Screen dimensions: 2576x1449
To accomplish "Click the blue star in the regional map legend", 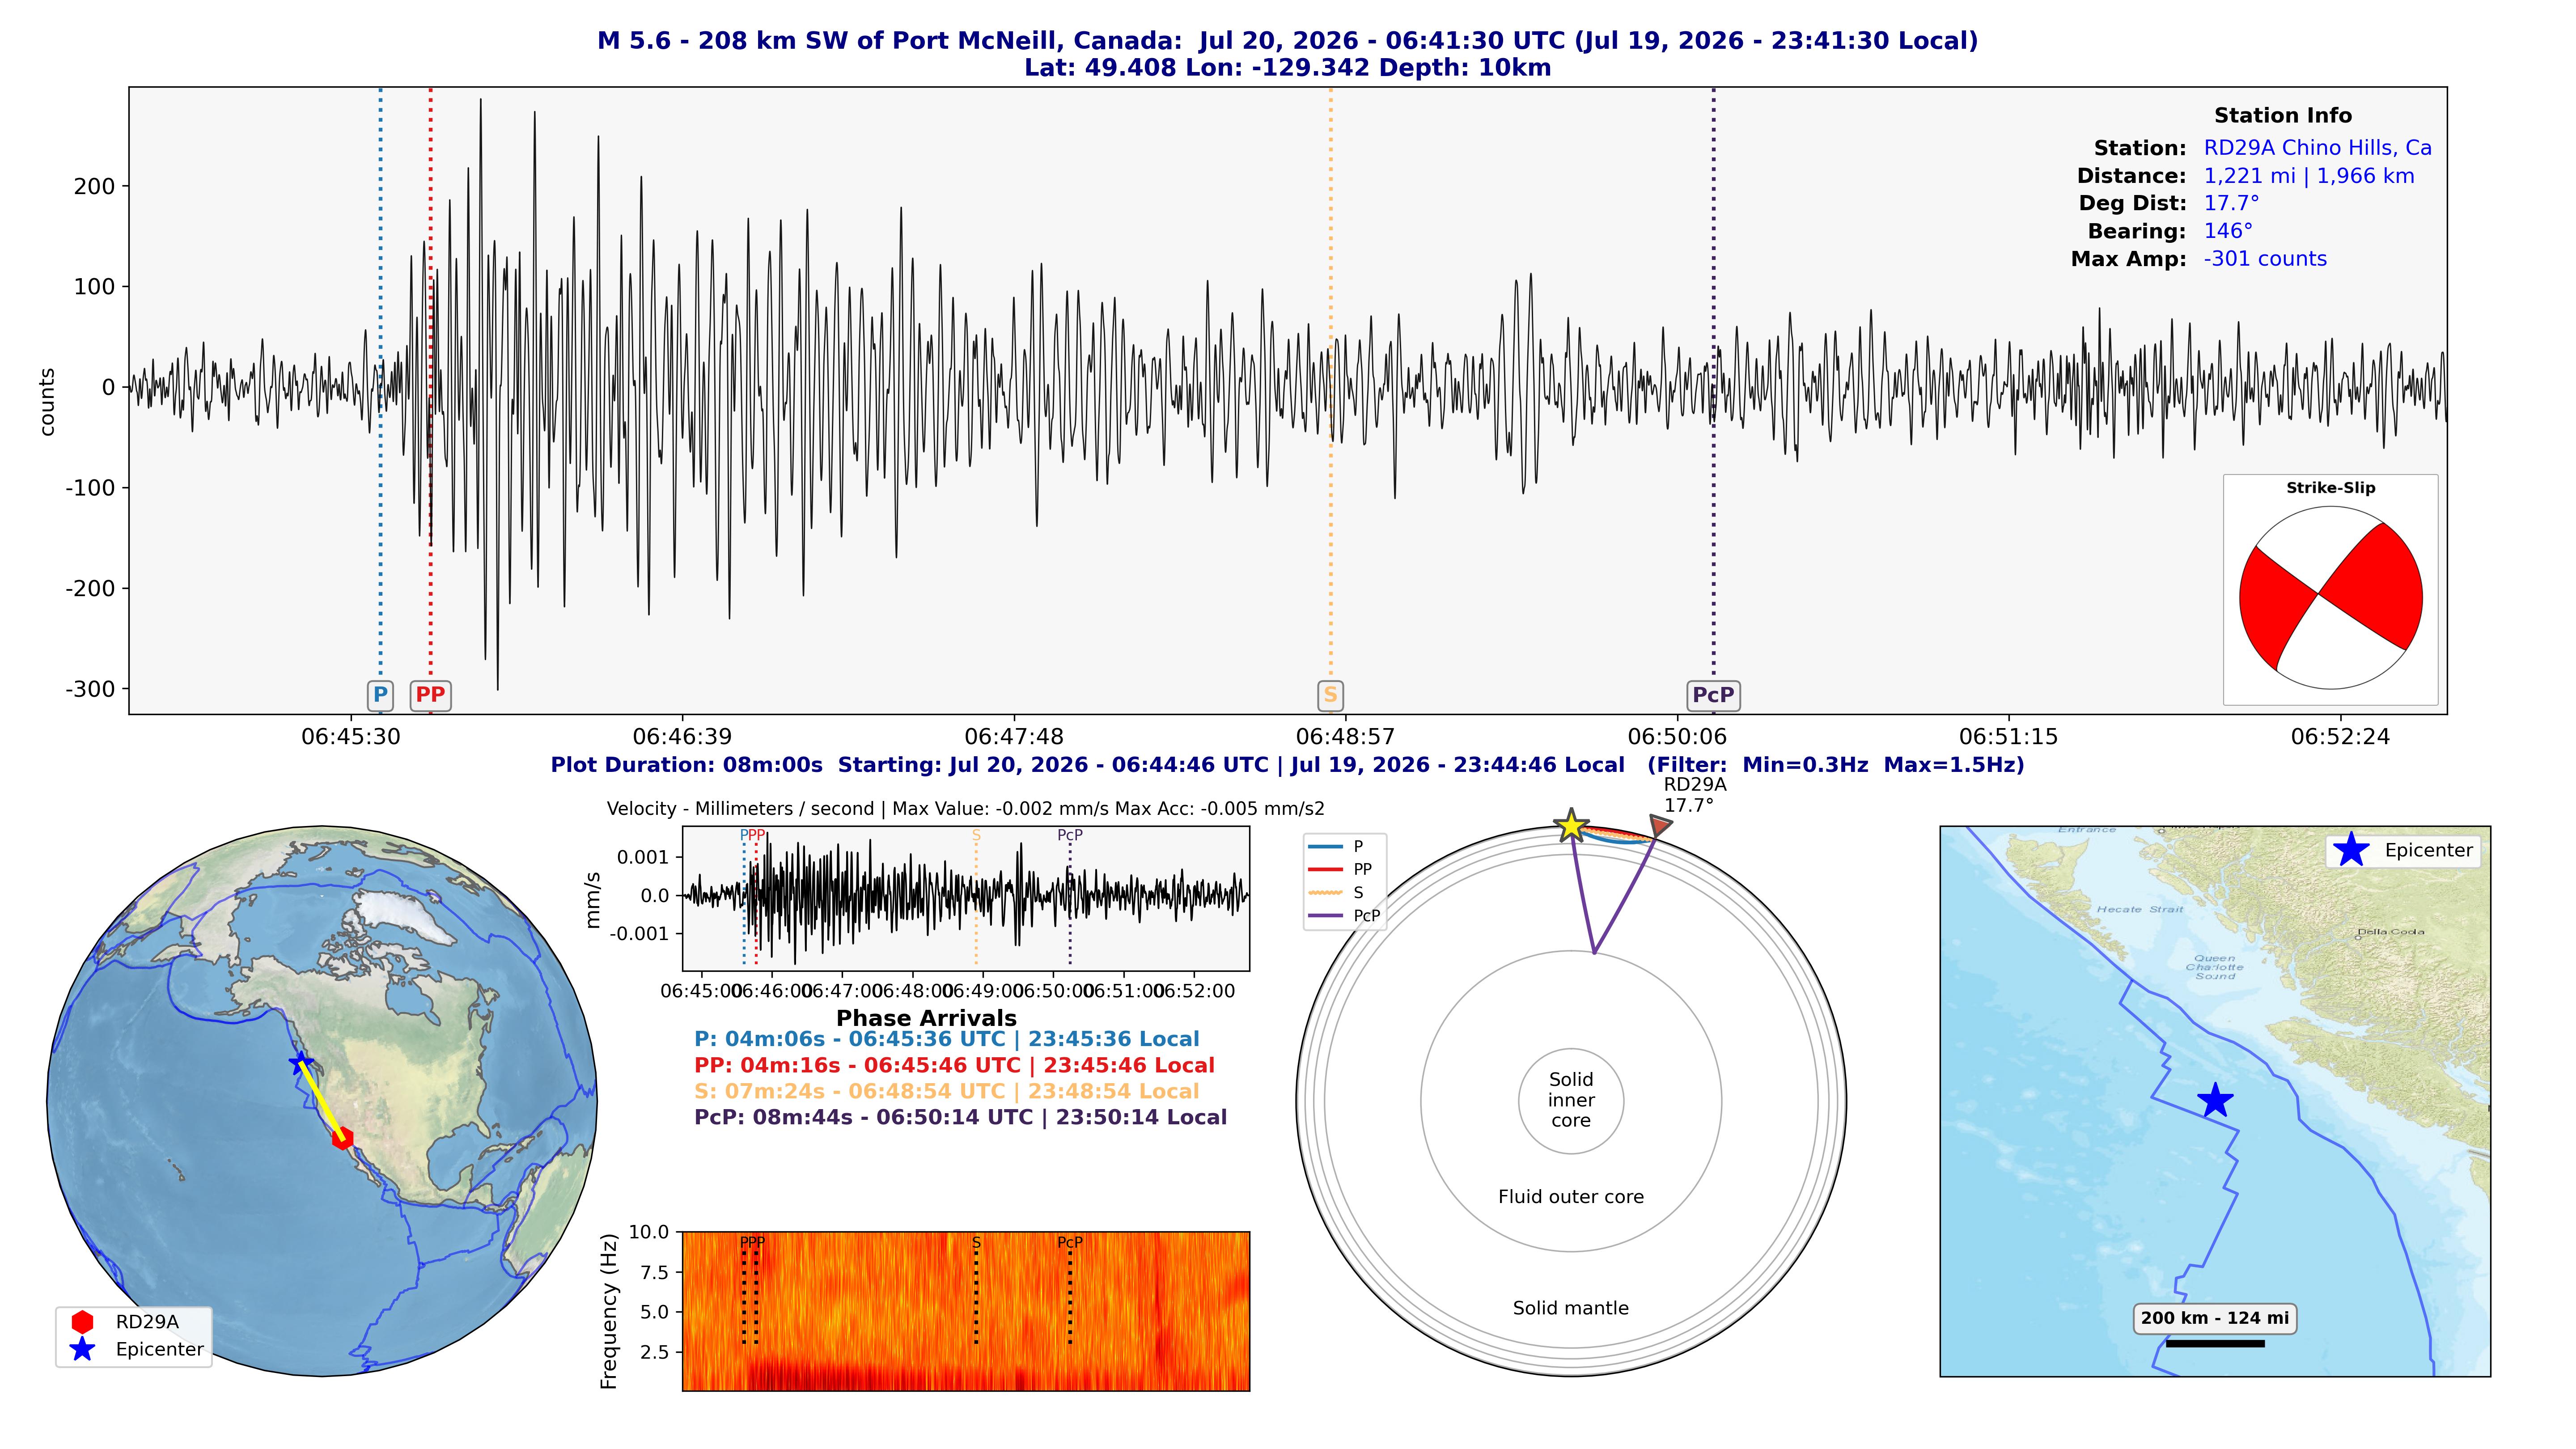I will point(2351,850).
